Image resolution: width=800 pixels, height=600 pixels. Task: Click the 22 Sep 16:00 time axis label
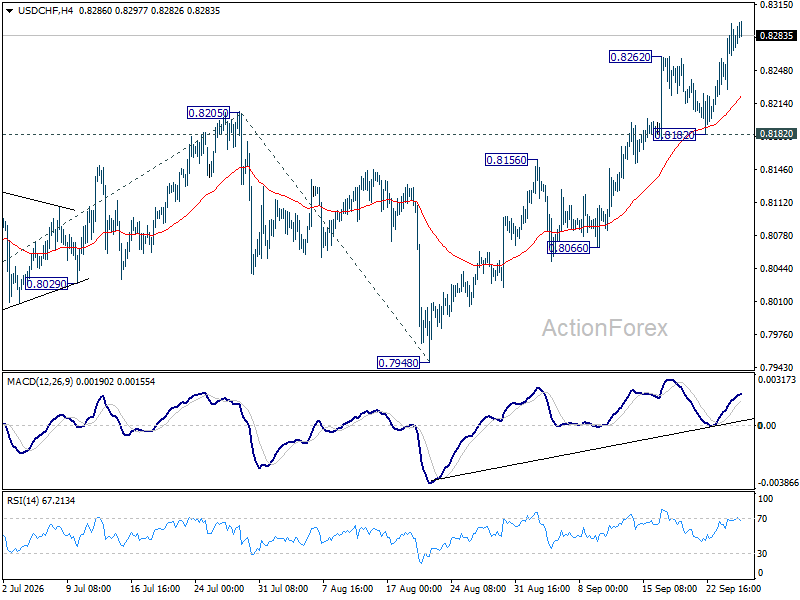pos(734,589)
